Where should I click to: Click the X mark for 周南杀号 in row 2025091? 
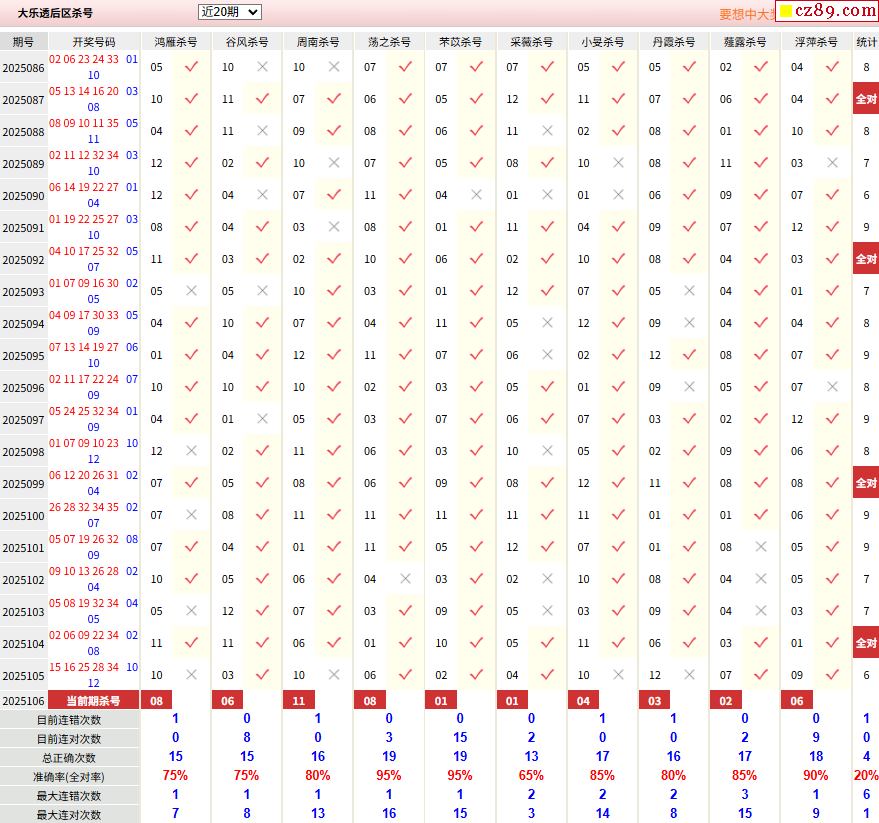click(x=334, y=226)
